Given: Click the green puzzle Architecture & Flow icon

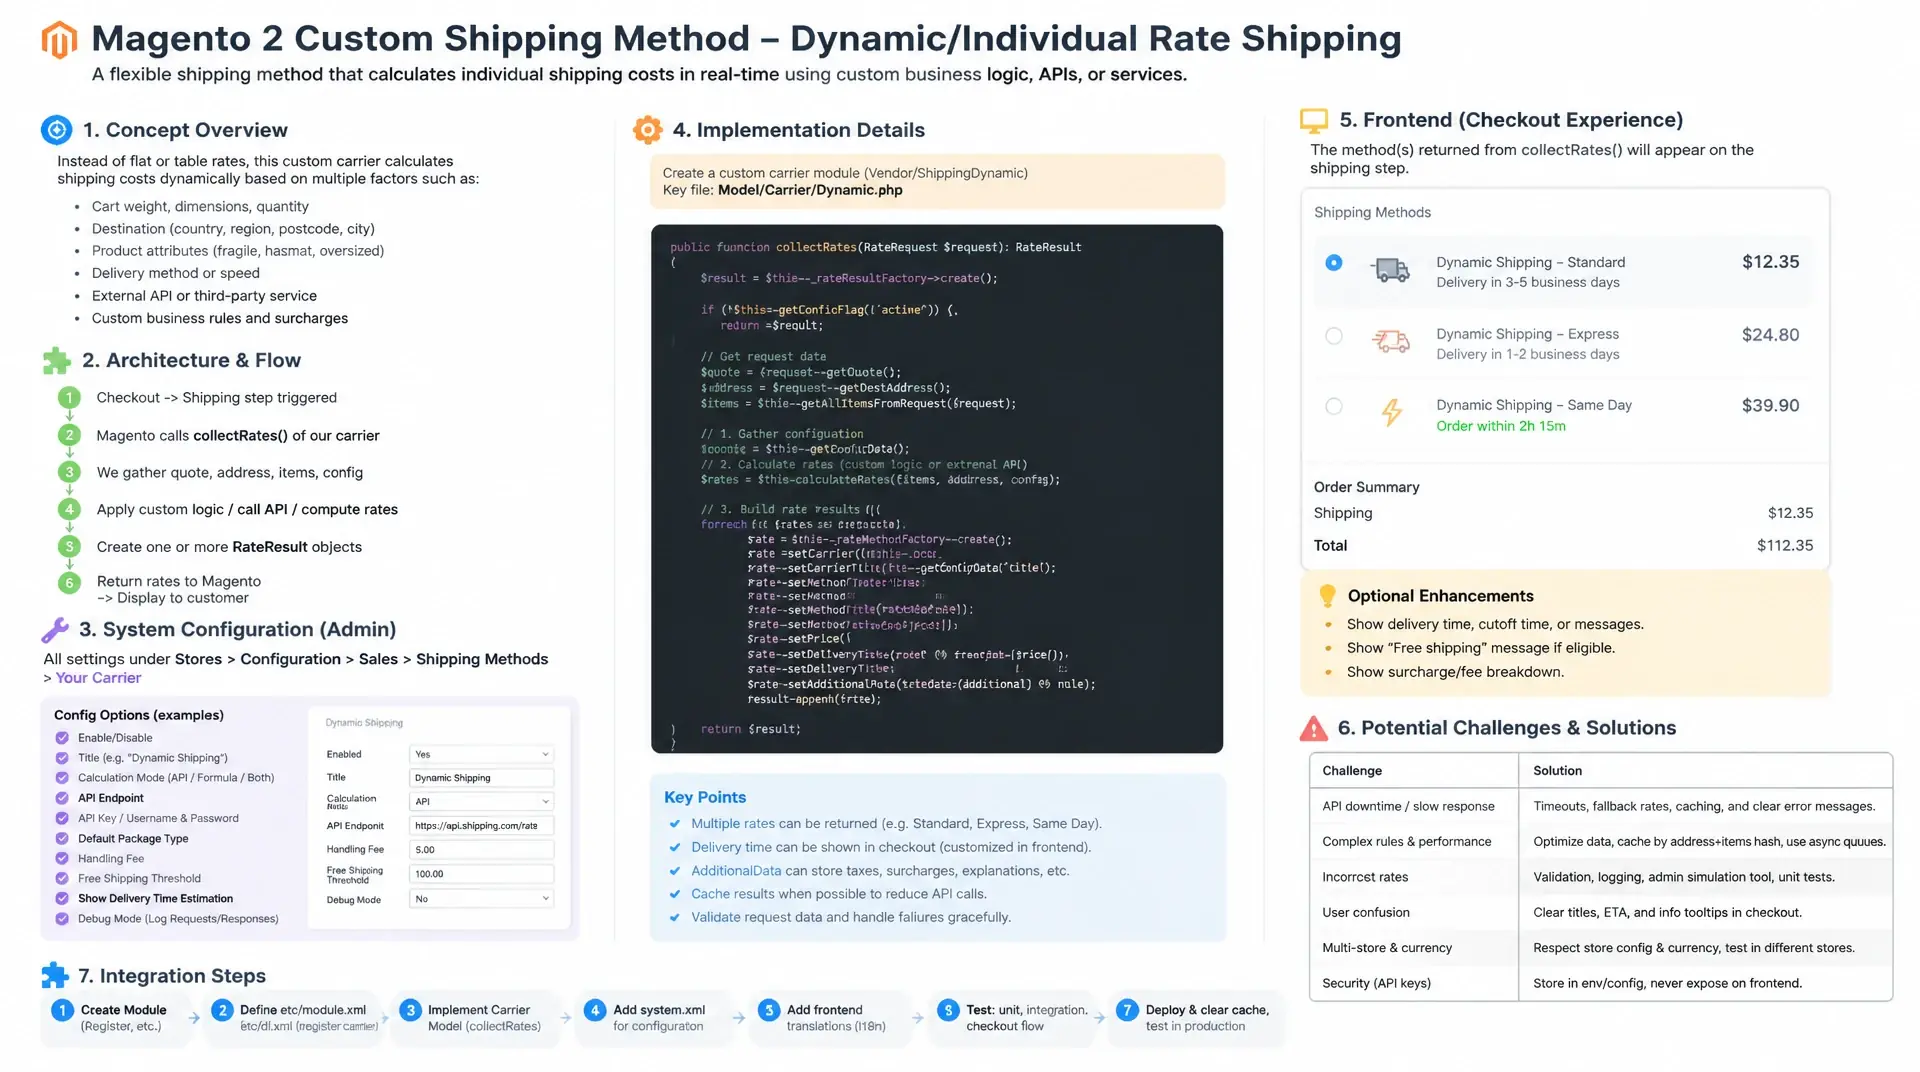Looking at the screenshot, I should pyautogui.click(x=57, y=361).
